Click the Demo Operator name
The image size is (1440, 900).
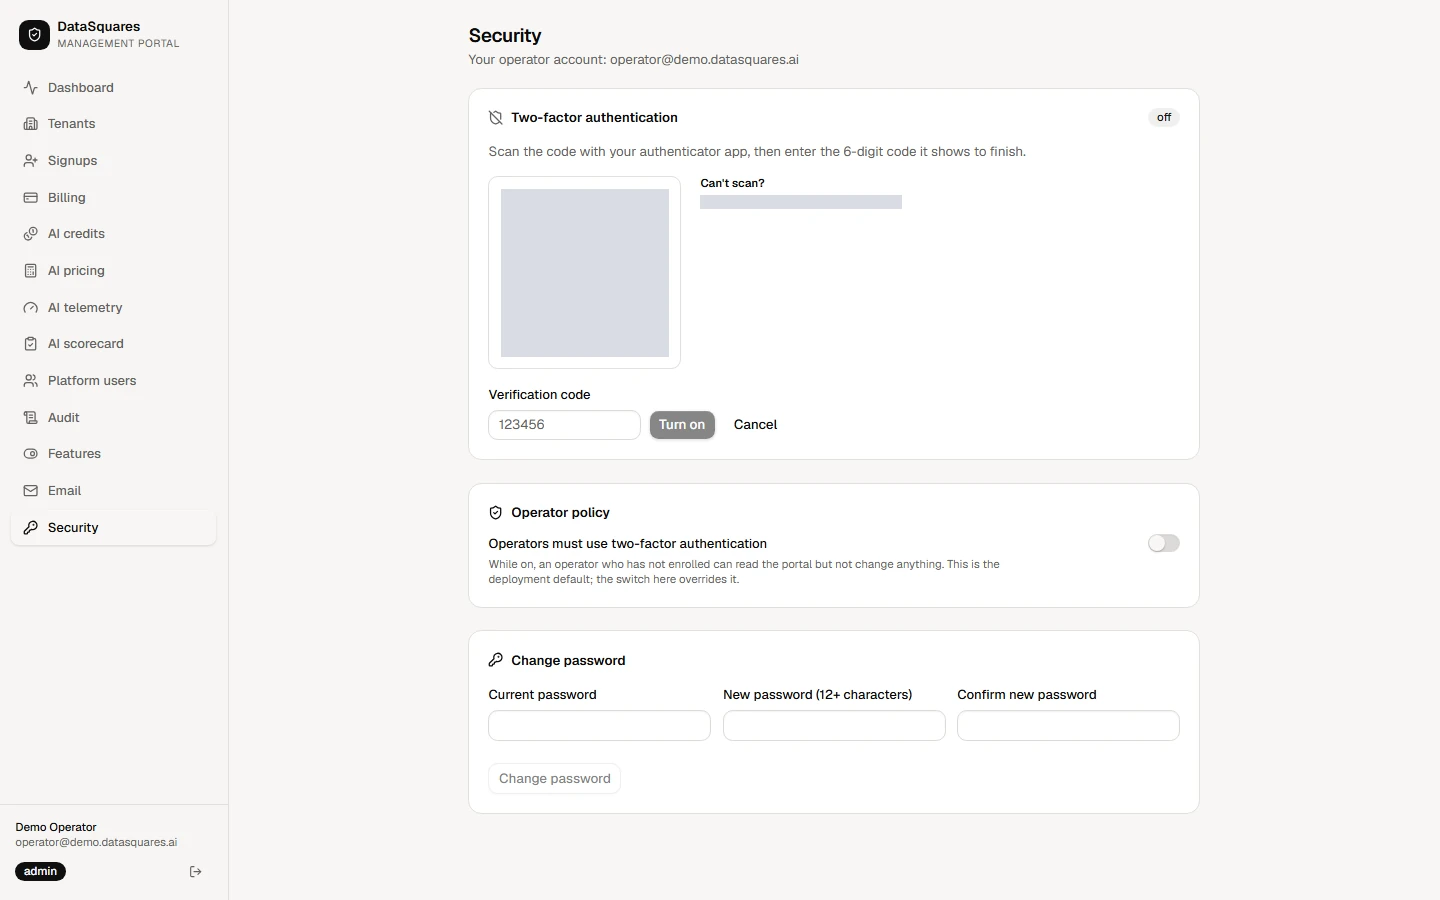pos(56,827)
